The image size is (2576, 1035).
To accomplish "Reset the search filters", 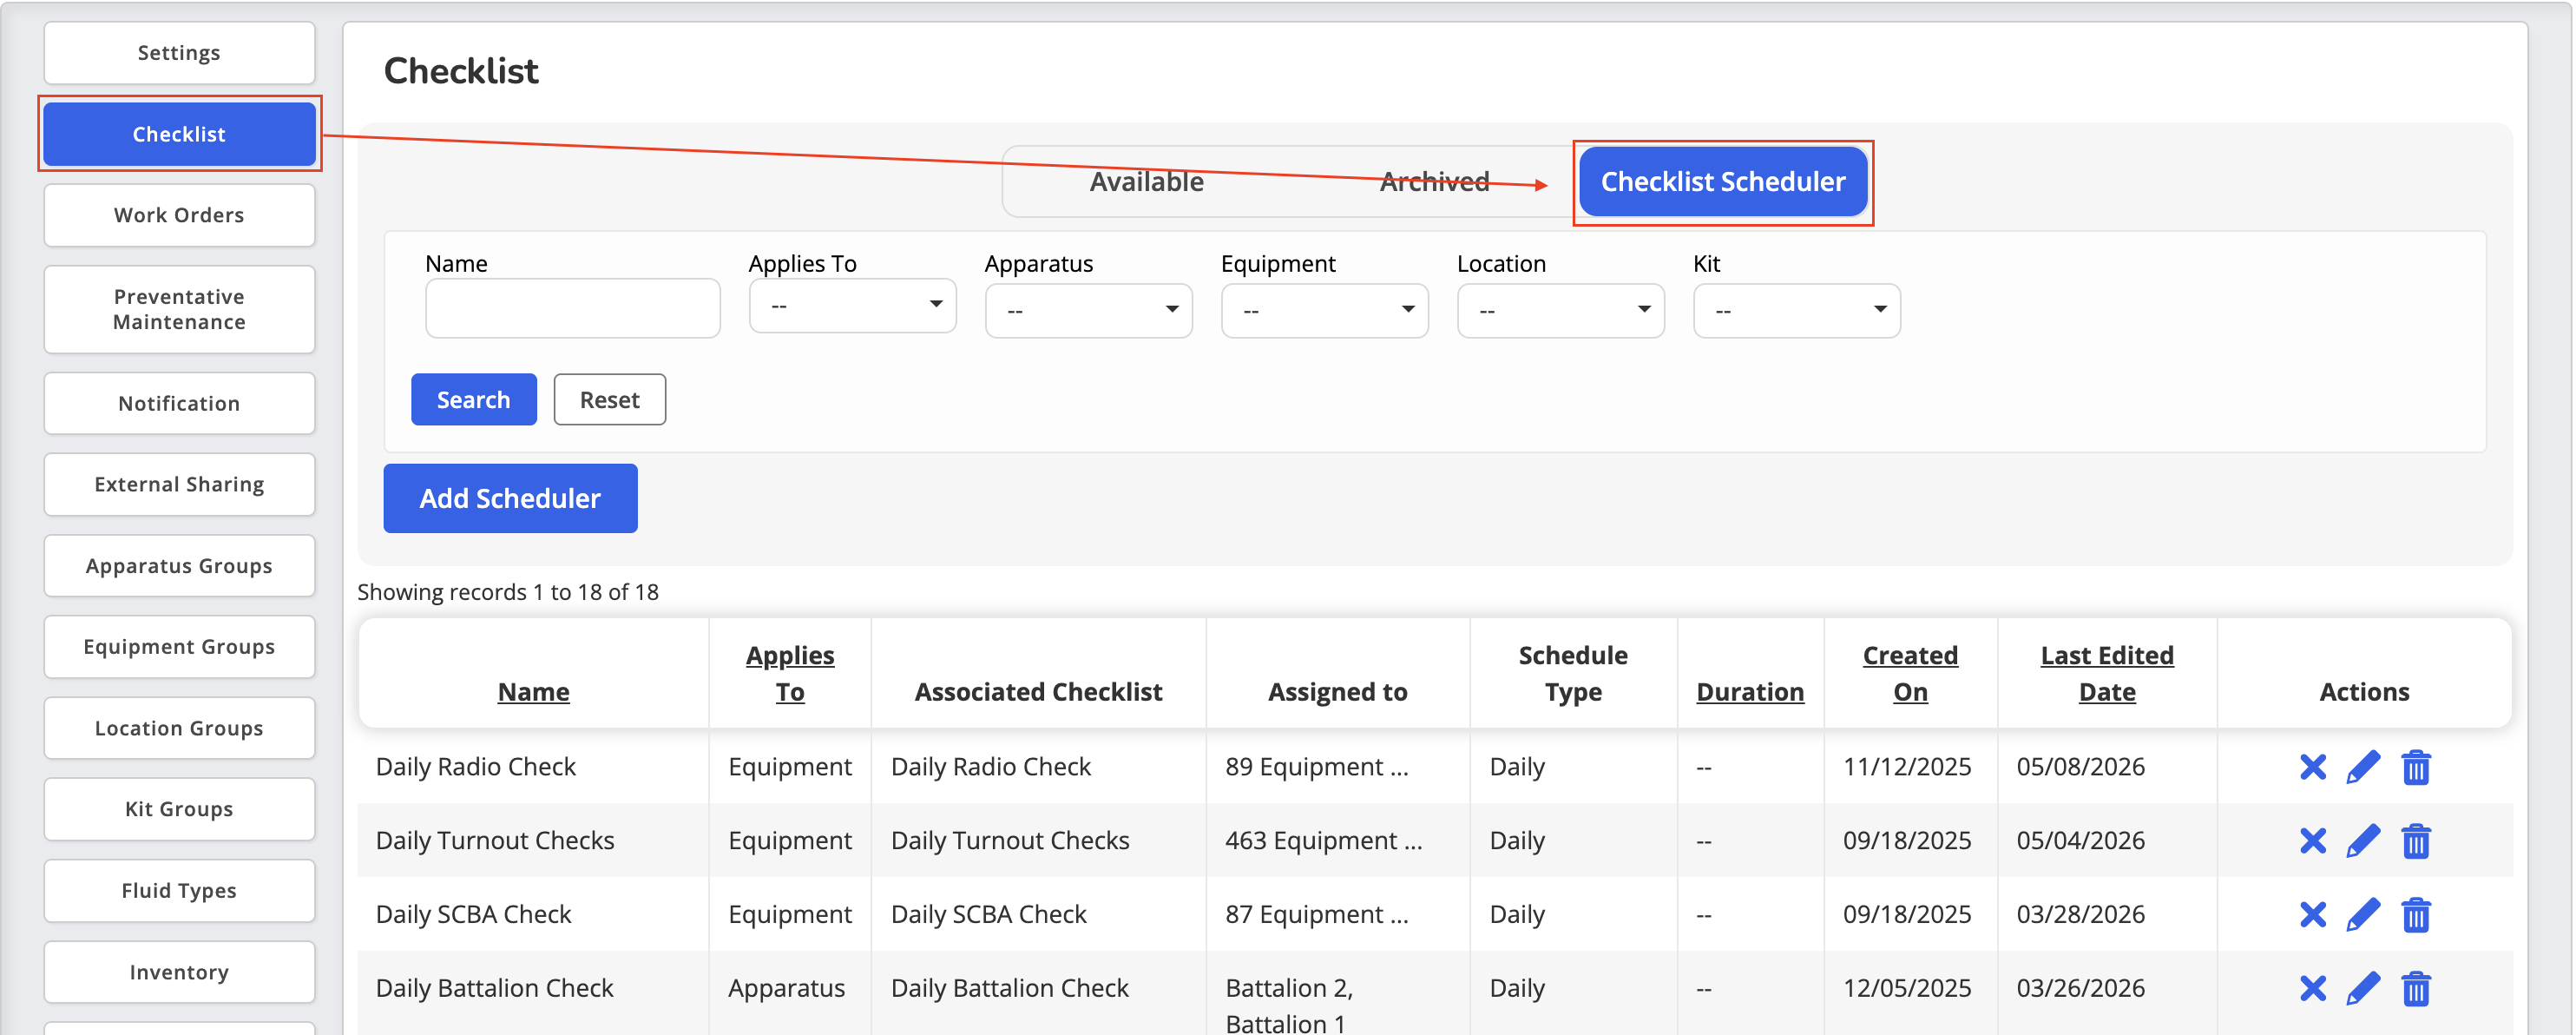I will (609, 400).
